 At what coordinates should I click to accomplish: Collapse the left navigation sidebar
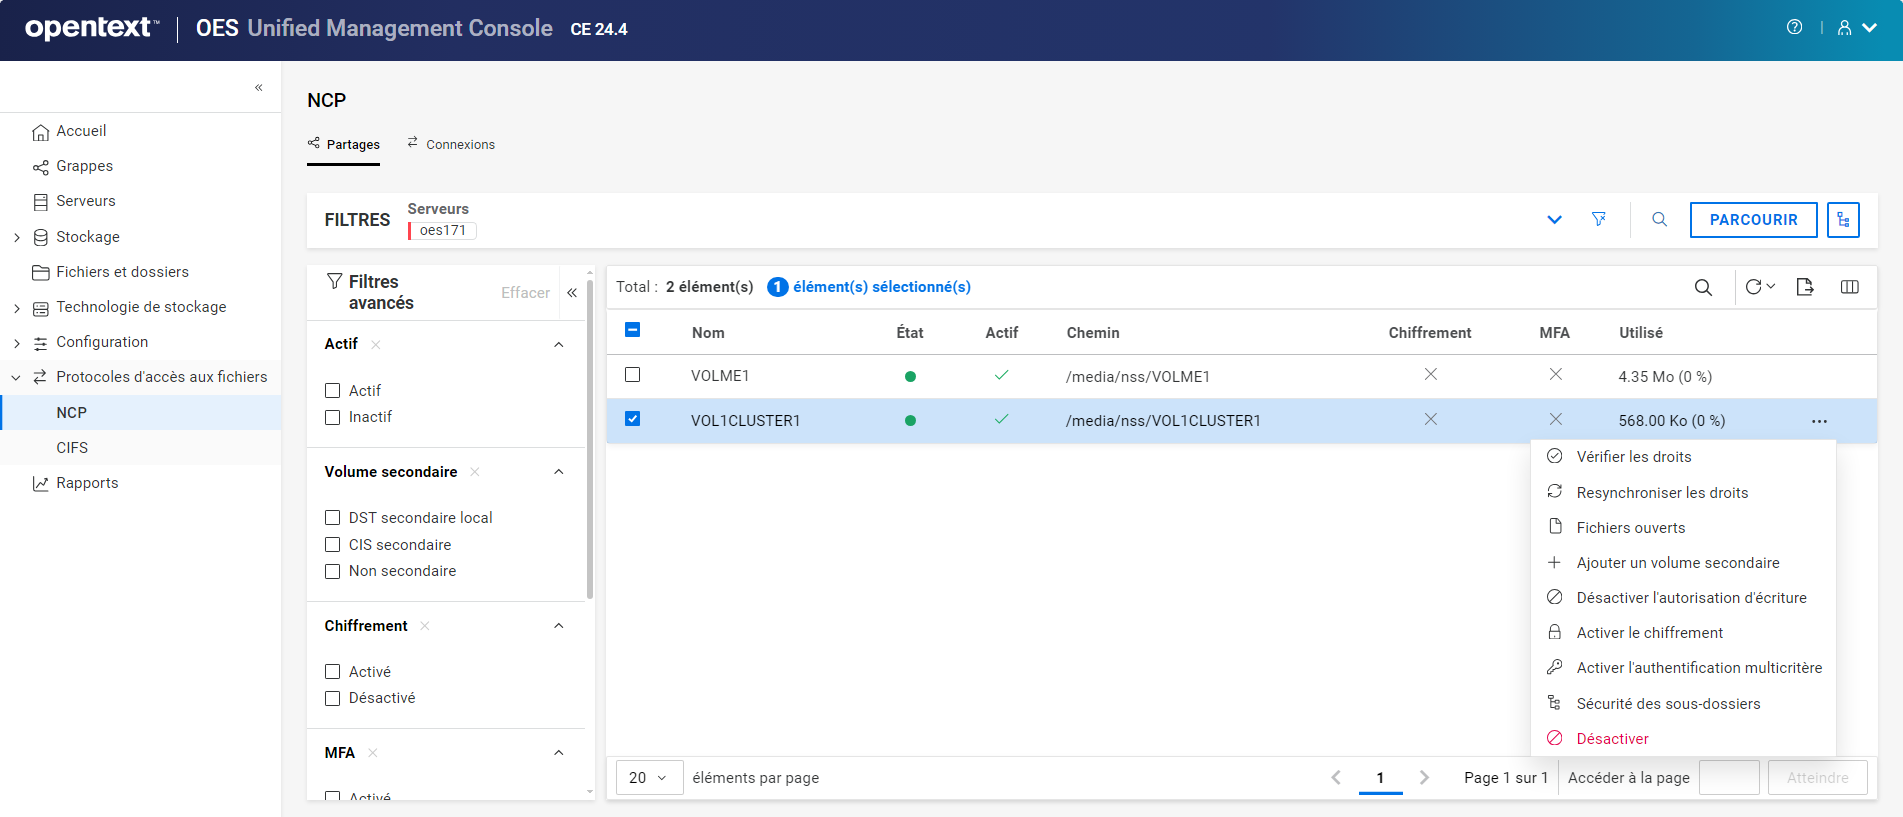point(258,88)
